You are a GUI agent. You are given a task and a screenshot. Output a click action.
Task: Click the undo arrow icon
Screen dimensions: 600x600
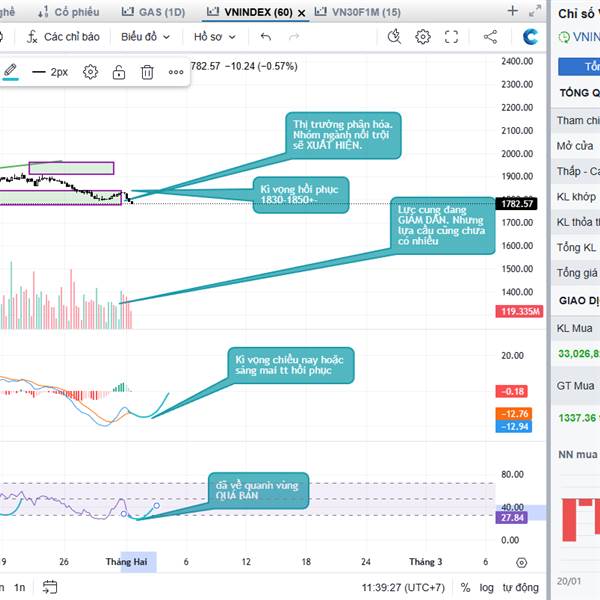point(266,37)
